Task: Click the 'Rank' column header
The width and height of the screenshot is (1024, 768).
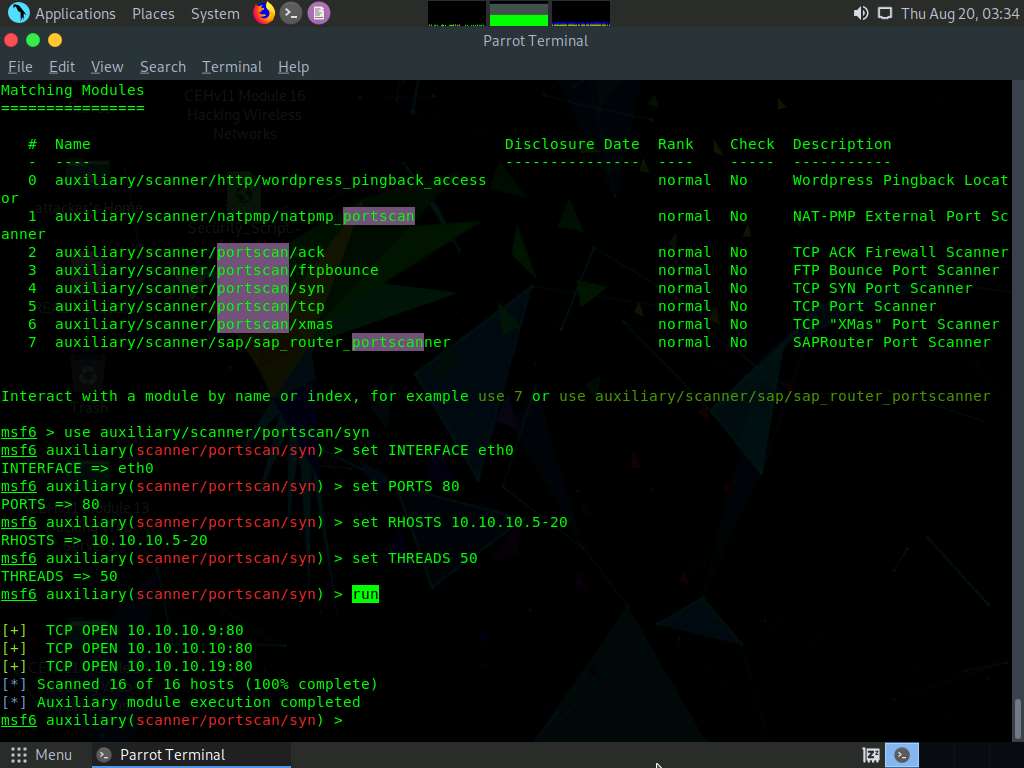Action: click(x=675, y=144)
